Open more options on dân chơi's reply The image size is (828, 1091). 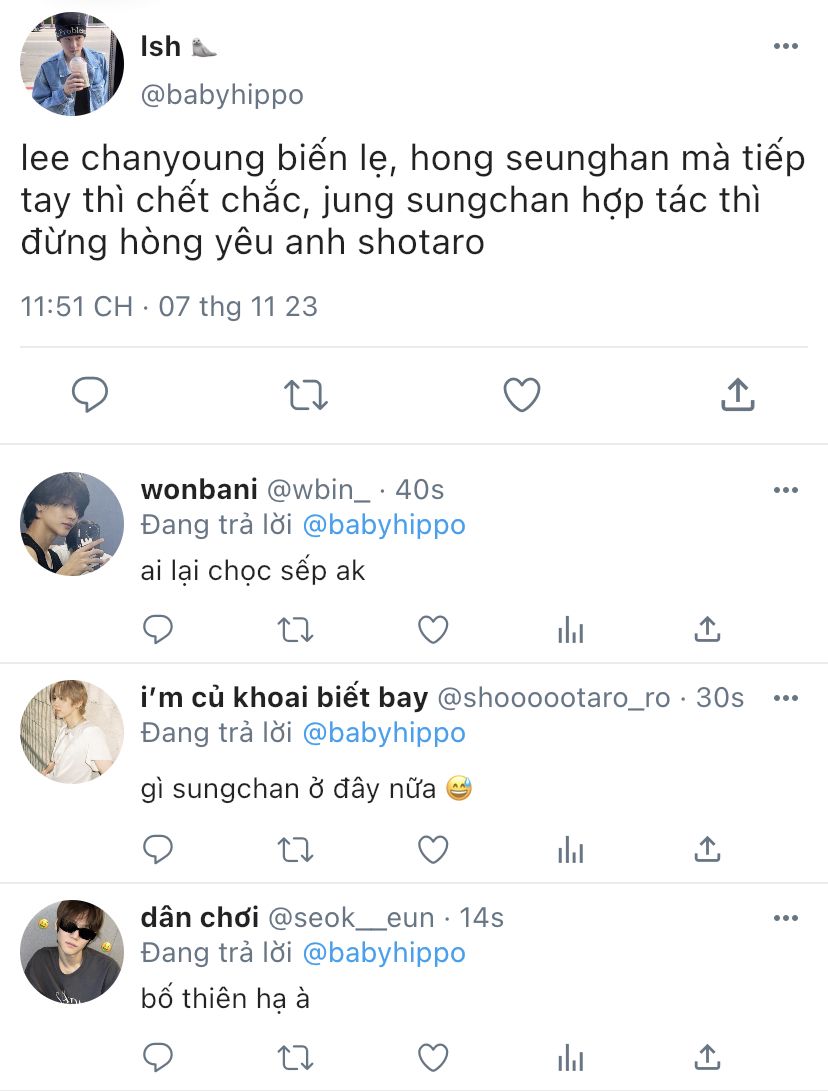click(x=786, y=918)
